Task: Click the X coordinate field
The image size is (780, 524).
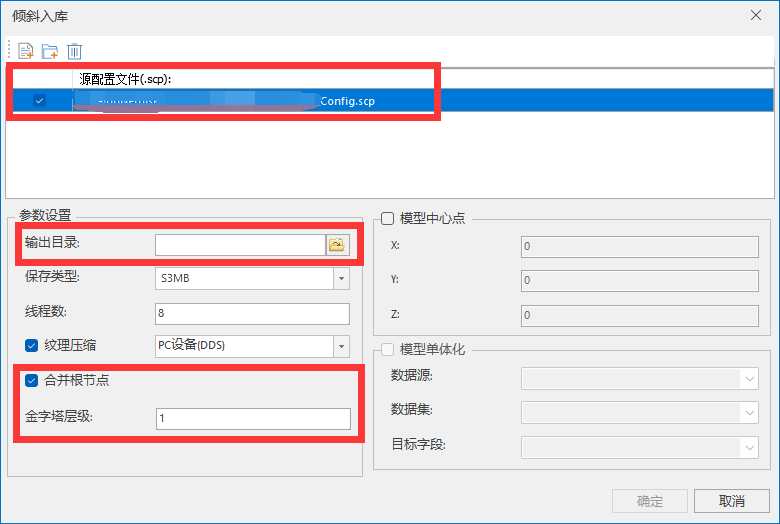Action: click(x=640, y=246)
